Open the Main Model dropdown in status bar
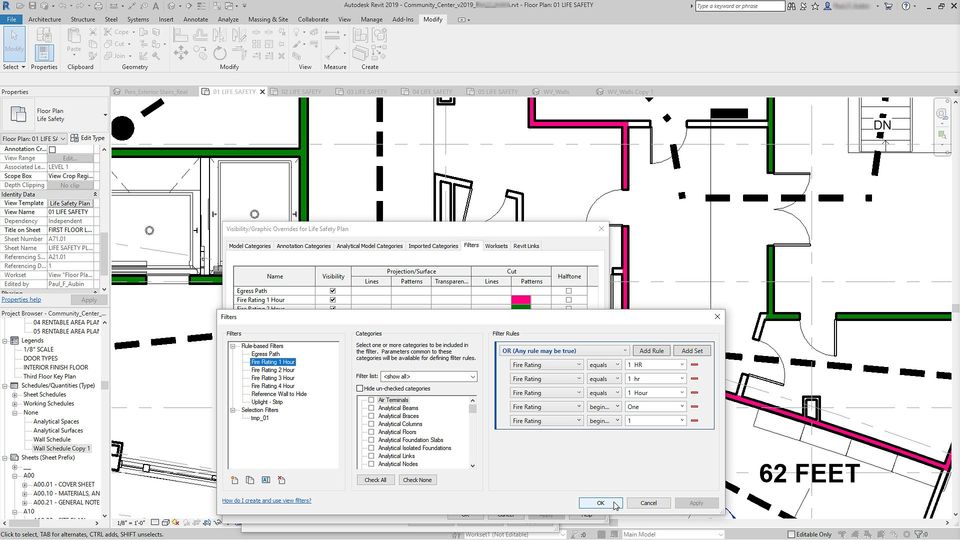This screenshot has height=540, width=960. click(672, 534)
